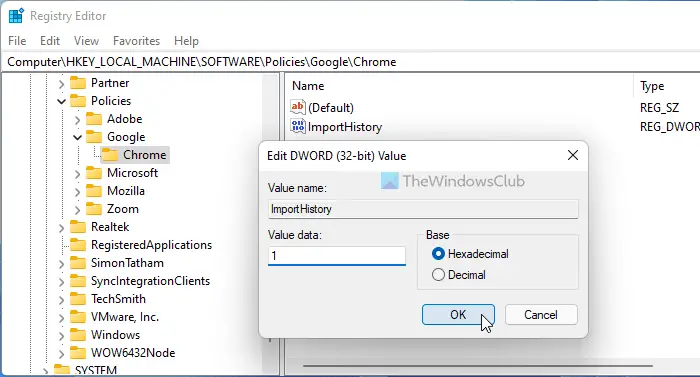This screenshot has width=700, height=377.
Task: Click the Policies folder icon
Action: (78, 101)
